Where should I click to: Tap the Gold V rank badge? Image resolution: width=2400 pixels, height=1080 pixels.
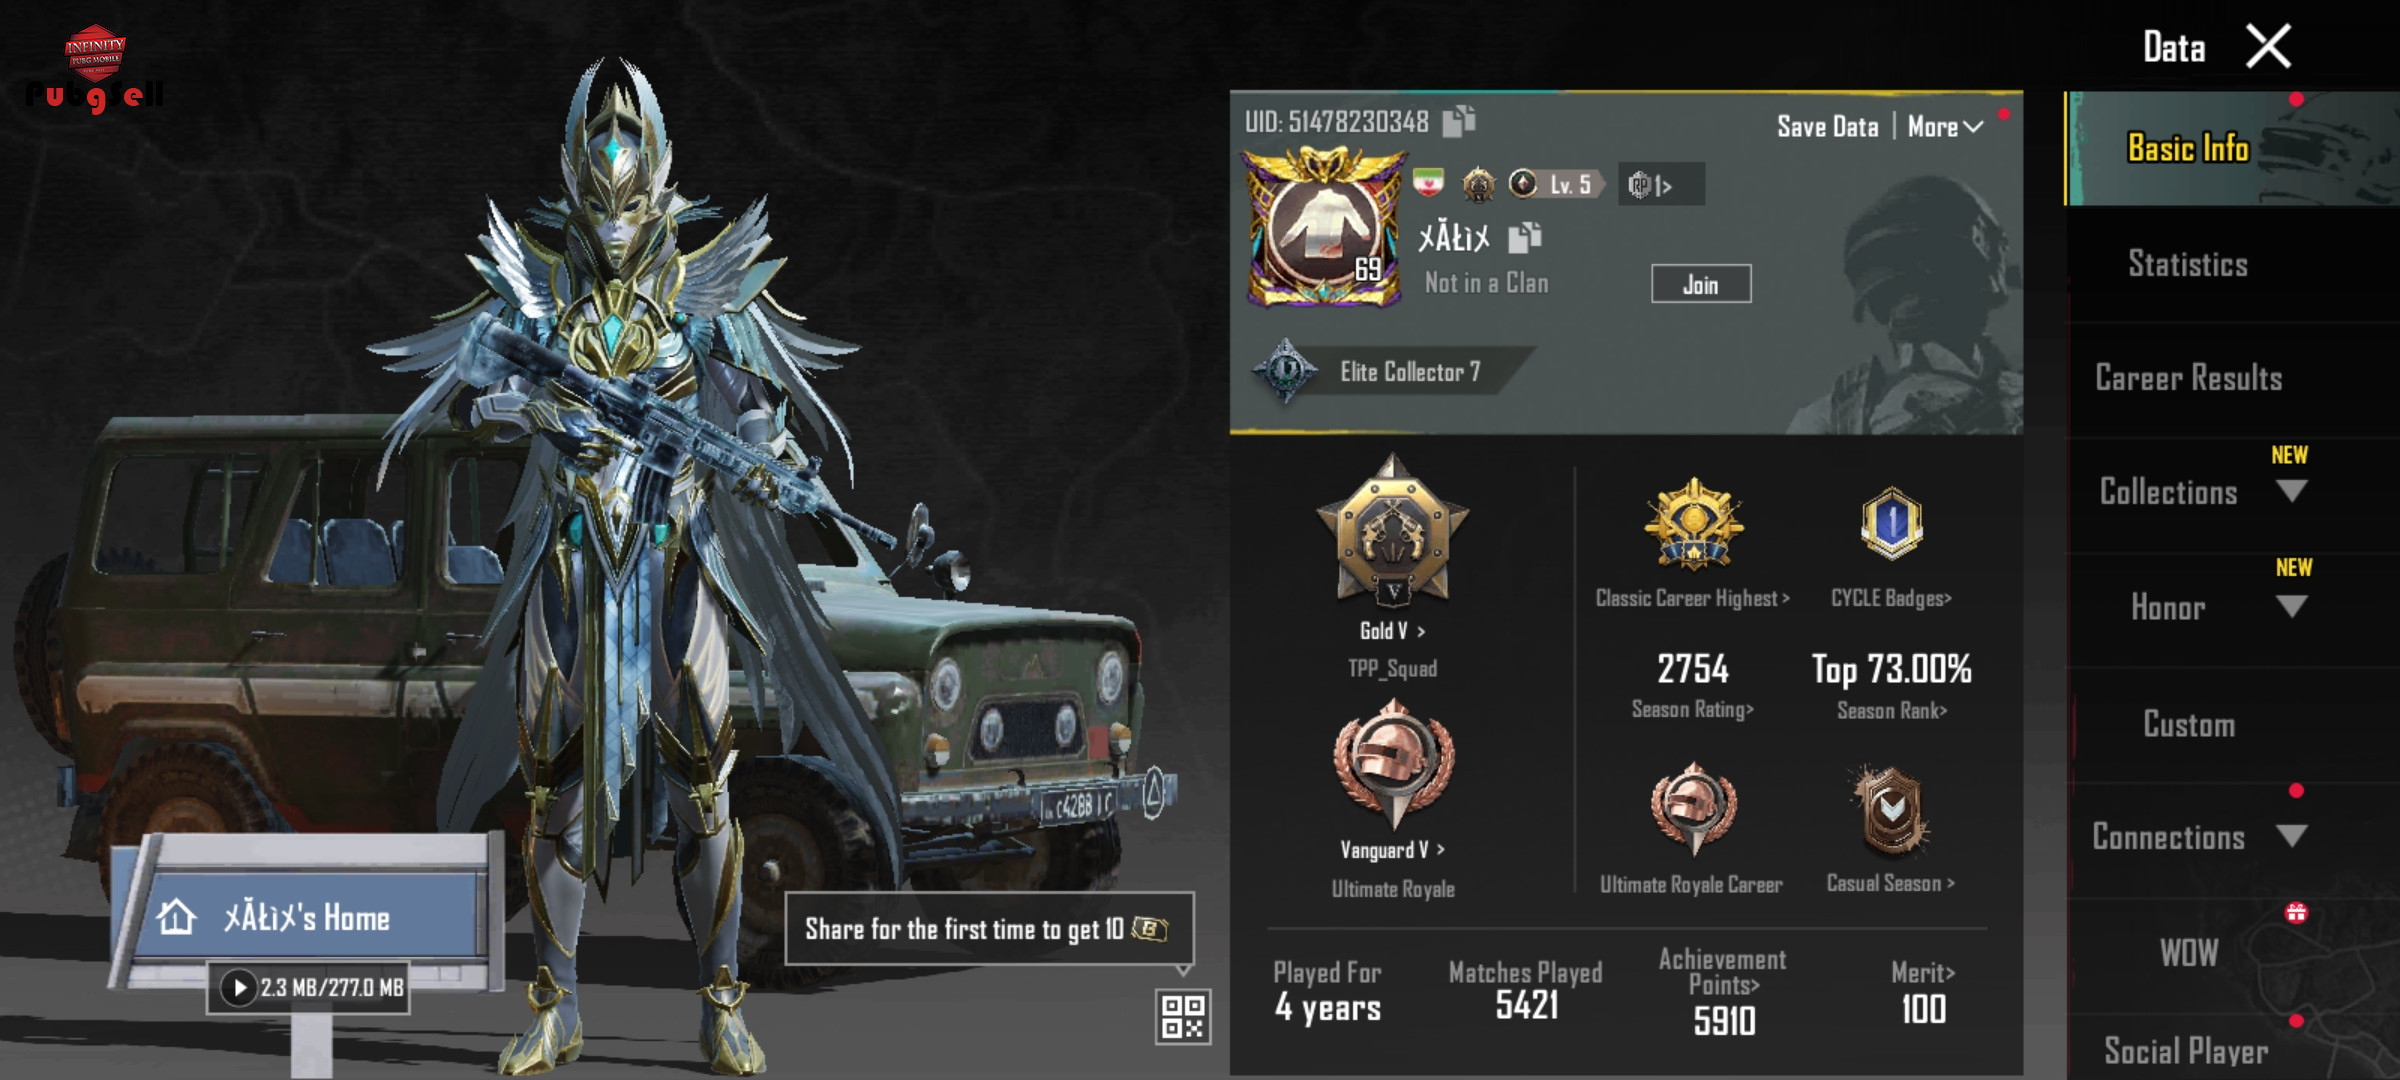(x=1392, y=530)
